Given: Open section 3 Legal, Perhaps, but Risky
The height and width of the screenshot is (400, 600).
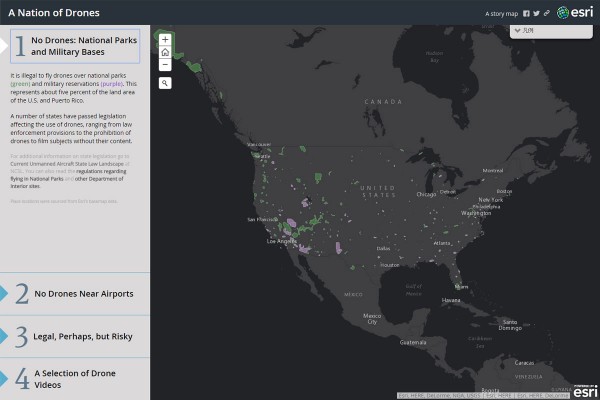Looking at the screenshot, I should pyautogui.click(x=75, y=337).
